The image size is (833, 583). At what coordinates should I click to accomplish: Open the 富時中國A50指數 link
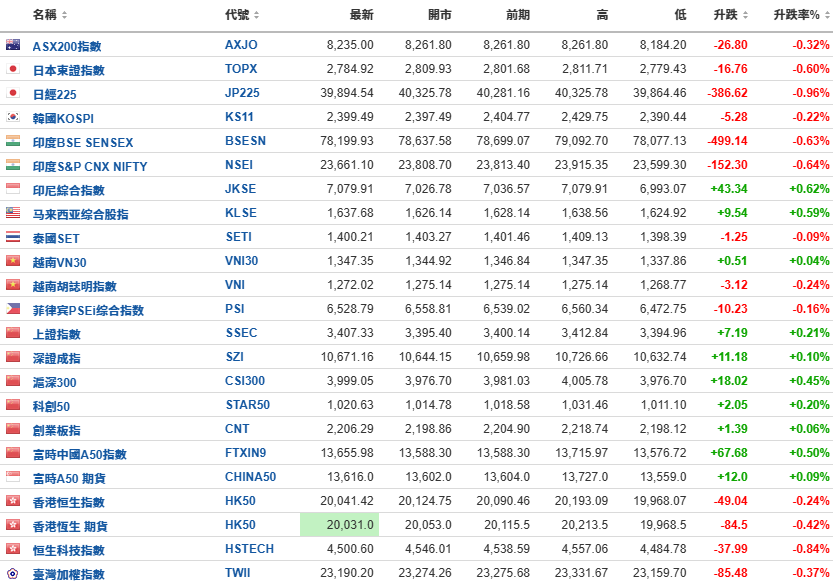80,454
